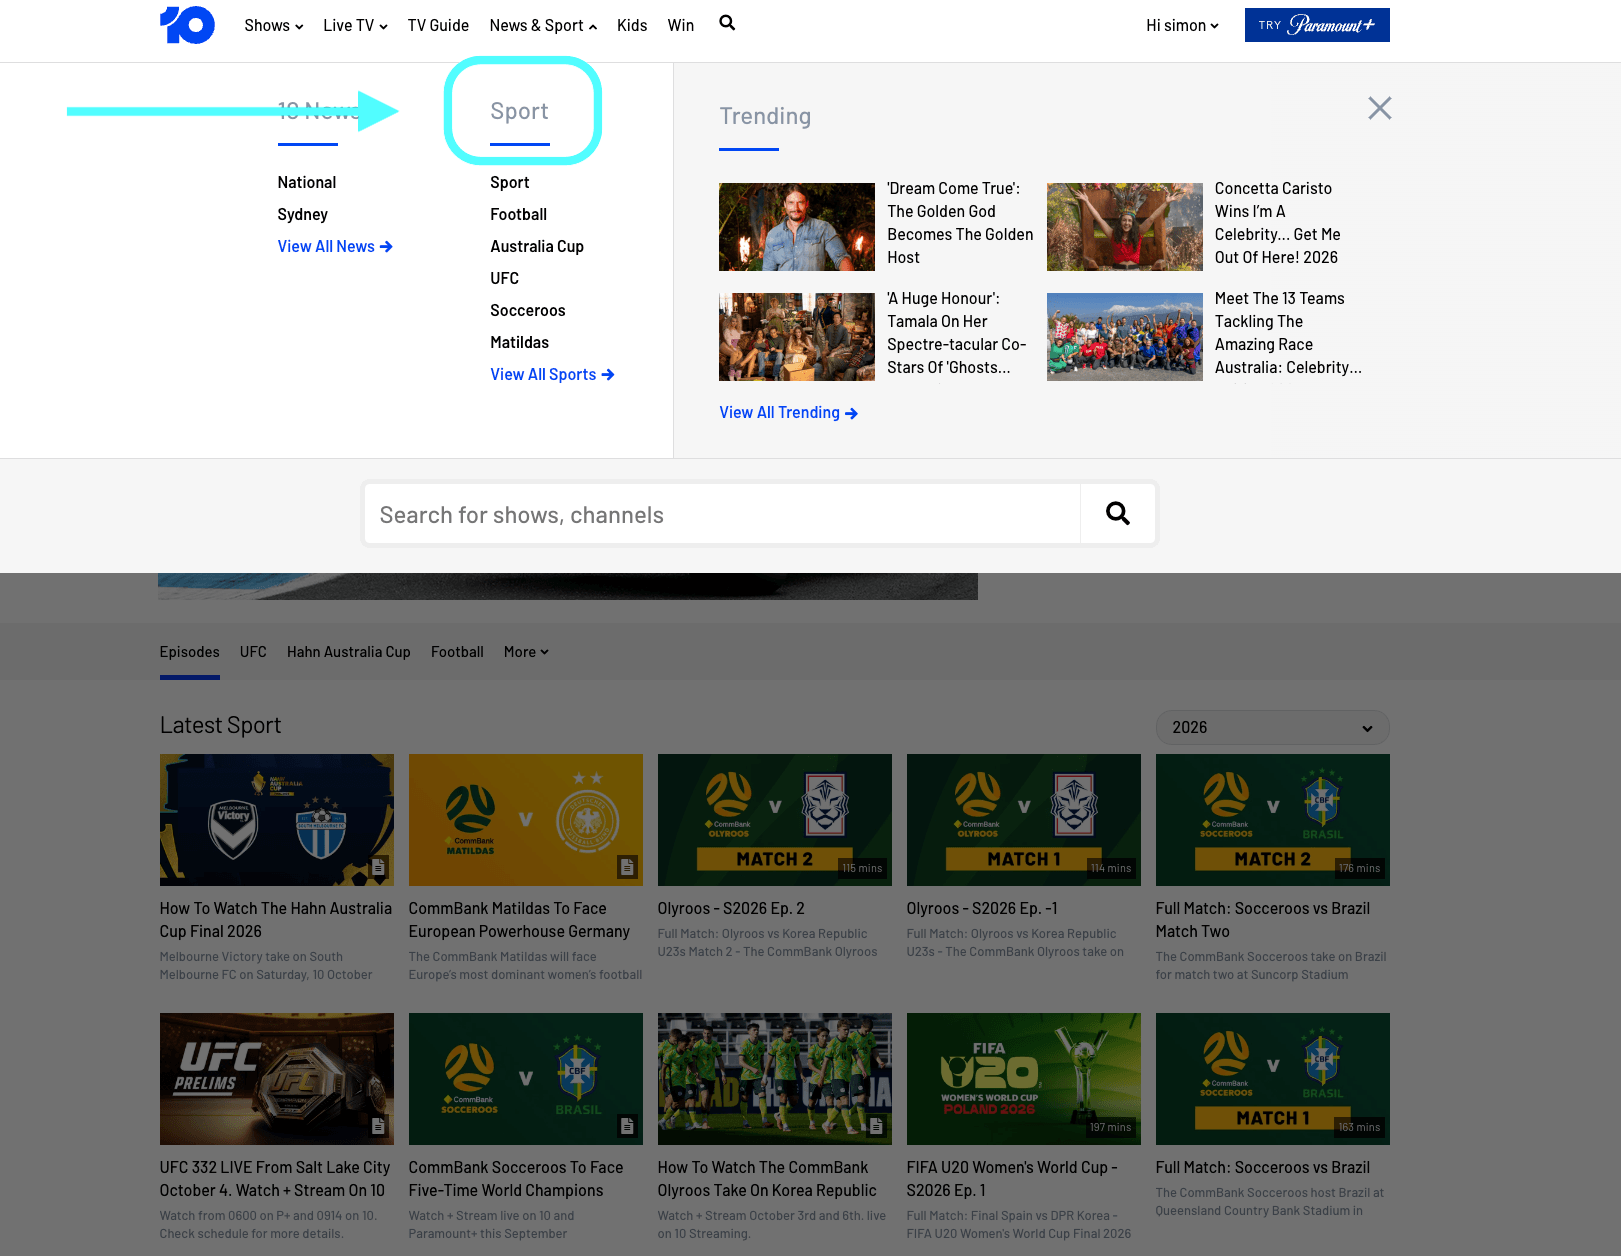Screen dimensions: 1621x1256
Task: Switch to the Hahn Australia Cup tab
Action: click(349, 652)
